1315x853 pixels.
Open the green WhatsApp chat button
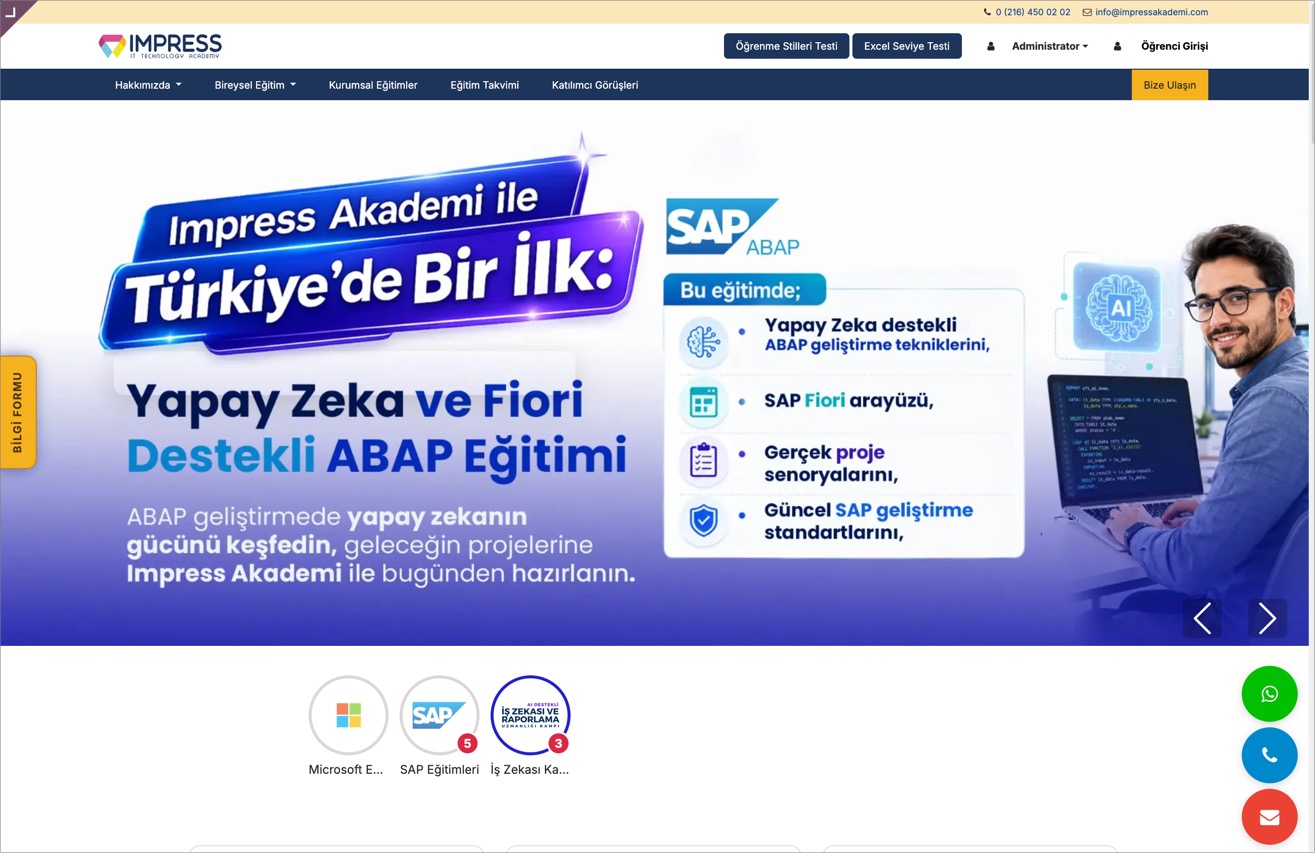(x=1269, y=693)
